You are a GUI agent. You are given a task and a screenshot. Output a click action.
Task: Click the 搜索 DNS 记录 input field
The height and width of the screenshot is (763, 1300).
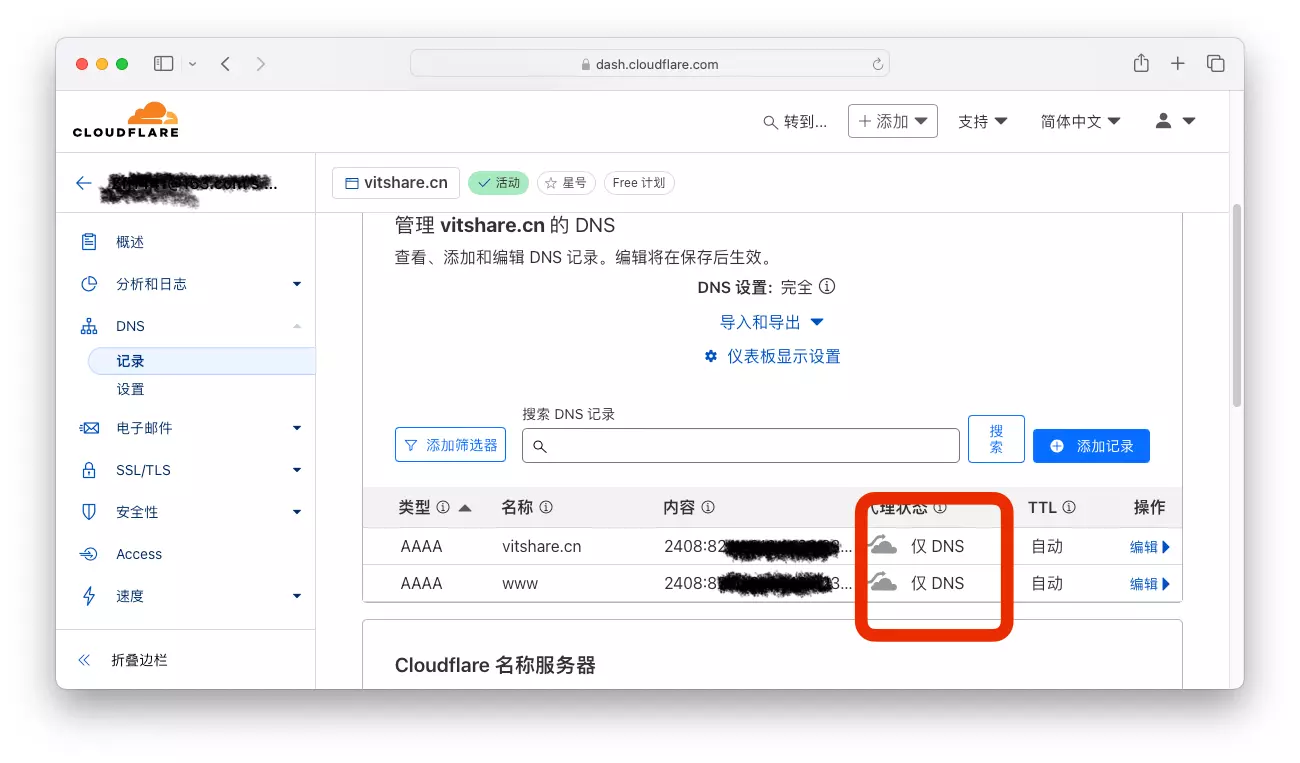click(x=741, y=446)
